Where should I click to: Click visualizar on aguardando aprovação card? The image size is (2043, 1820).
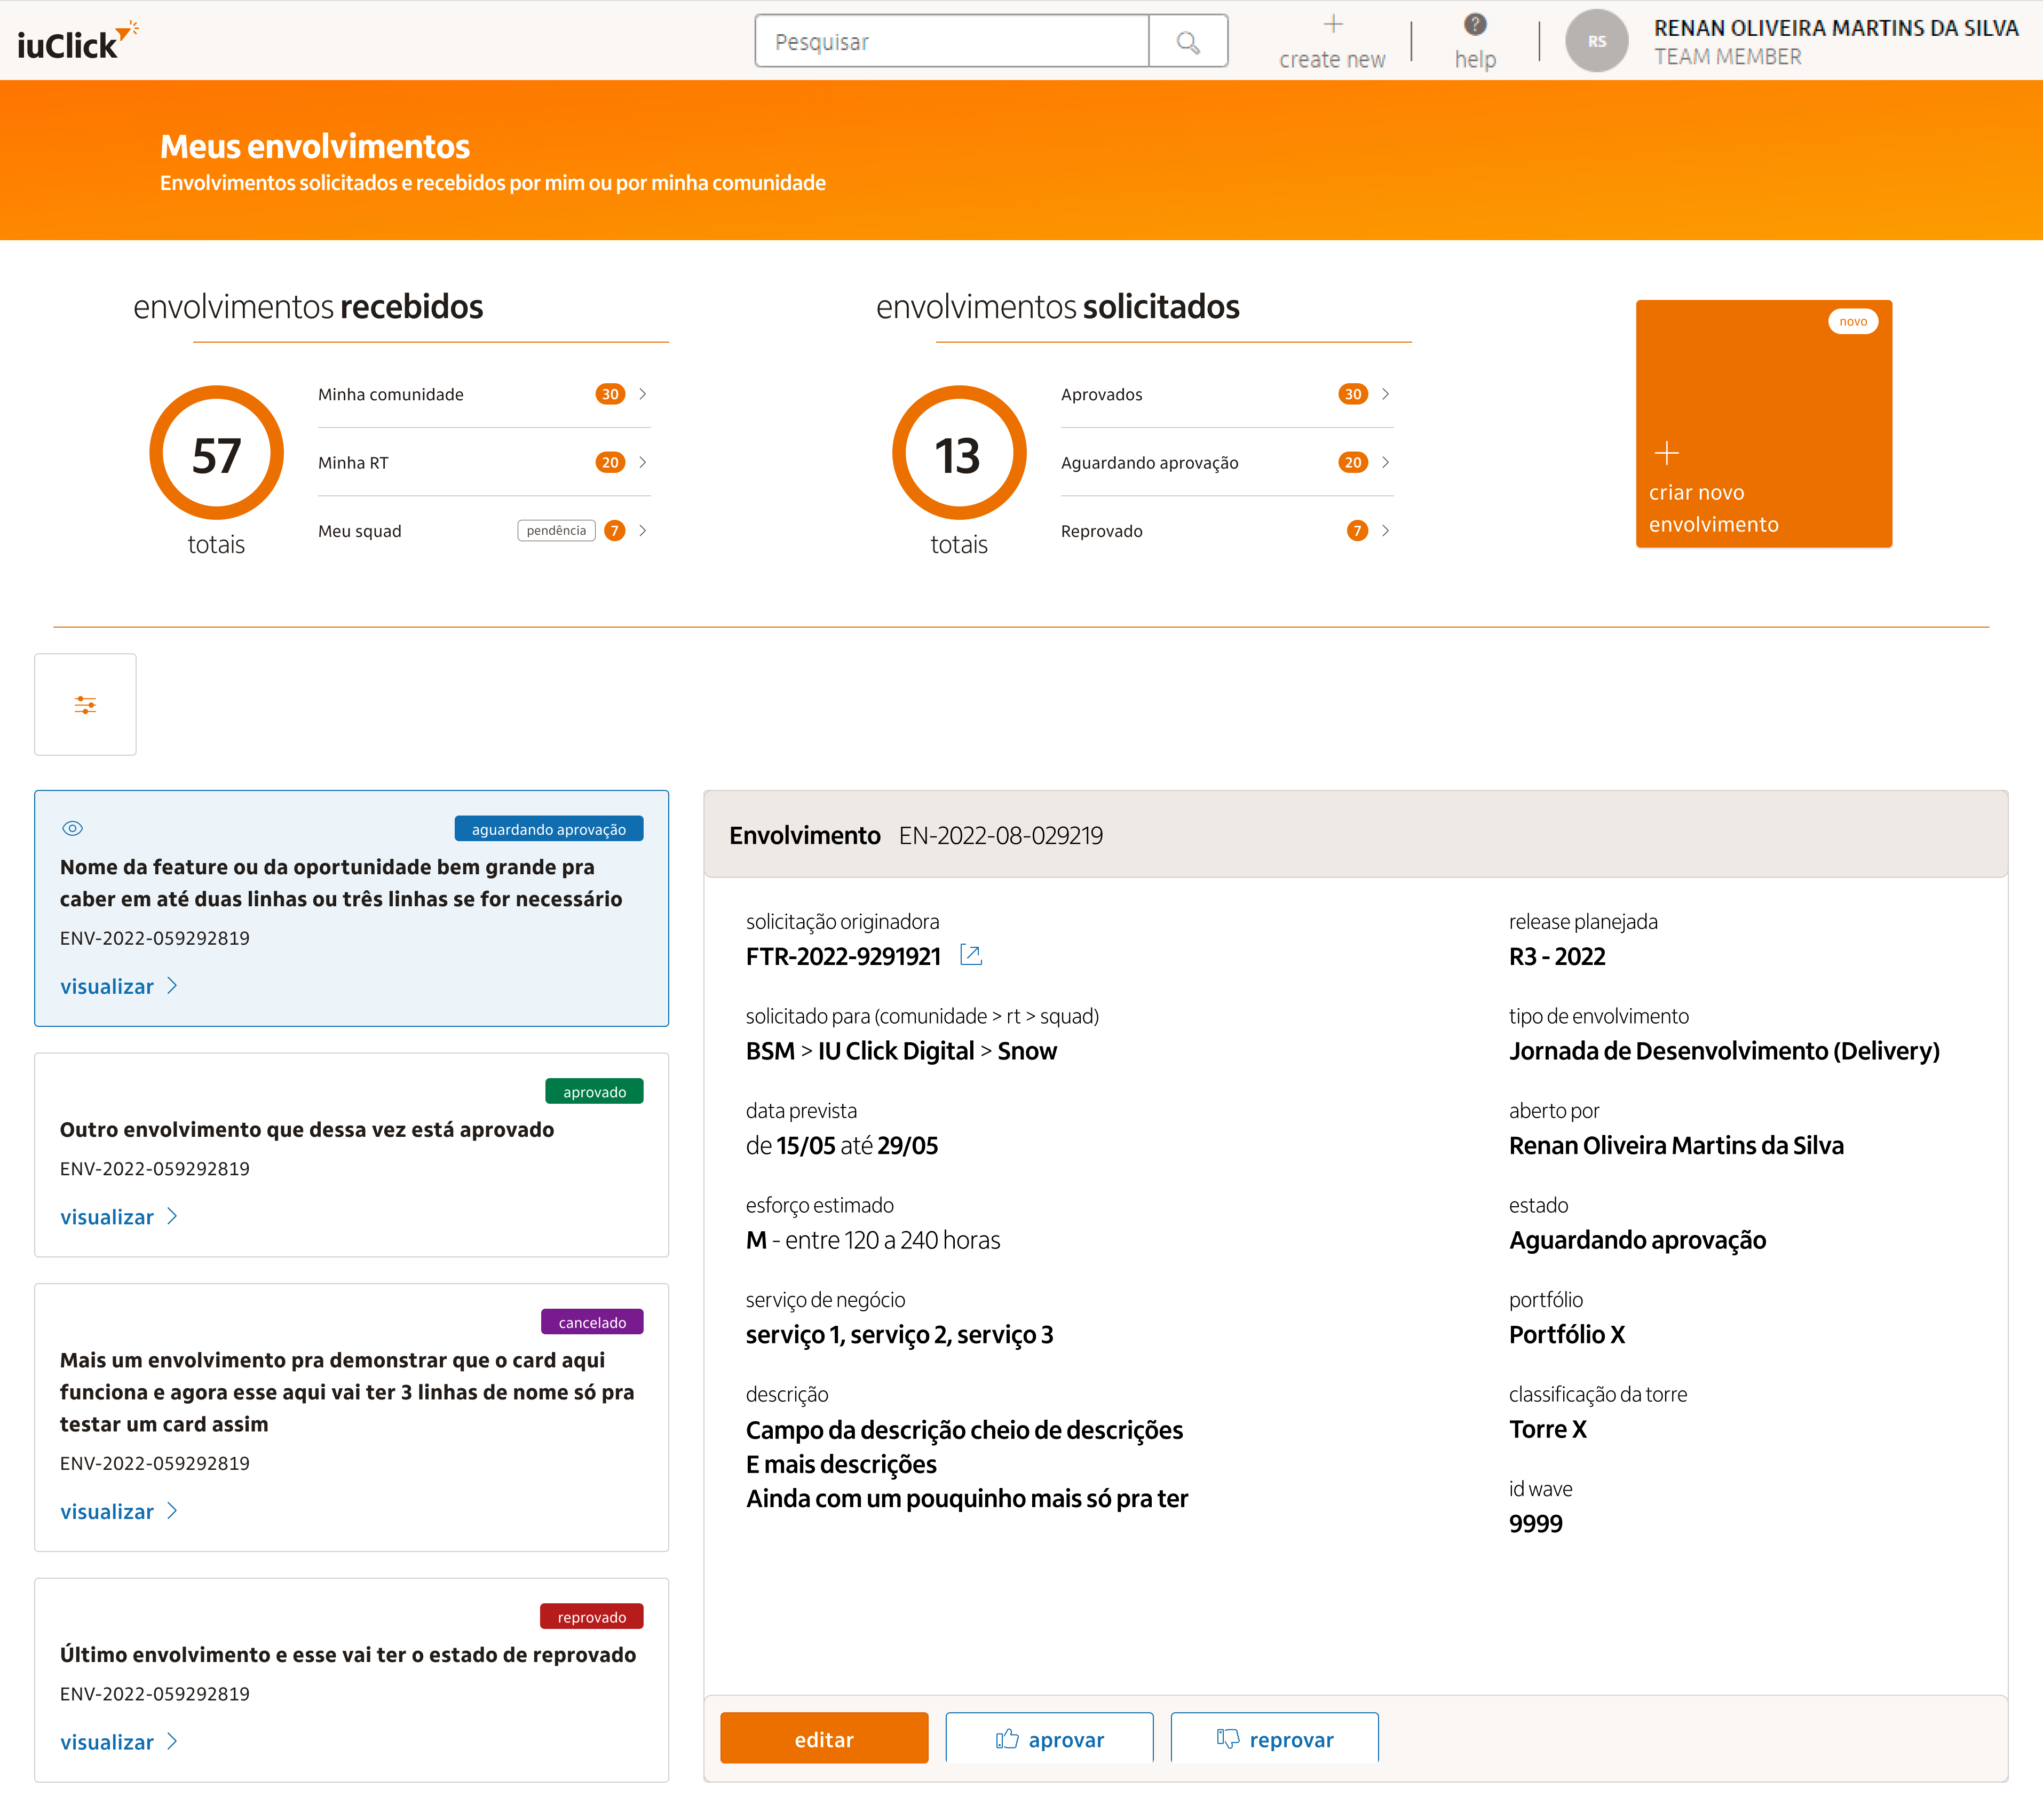pos(107,986)
